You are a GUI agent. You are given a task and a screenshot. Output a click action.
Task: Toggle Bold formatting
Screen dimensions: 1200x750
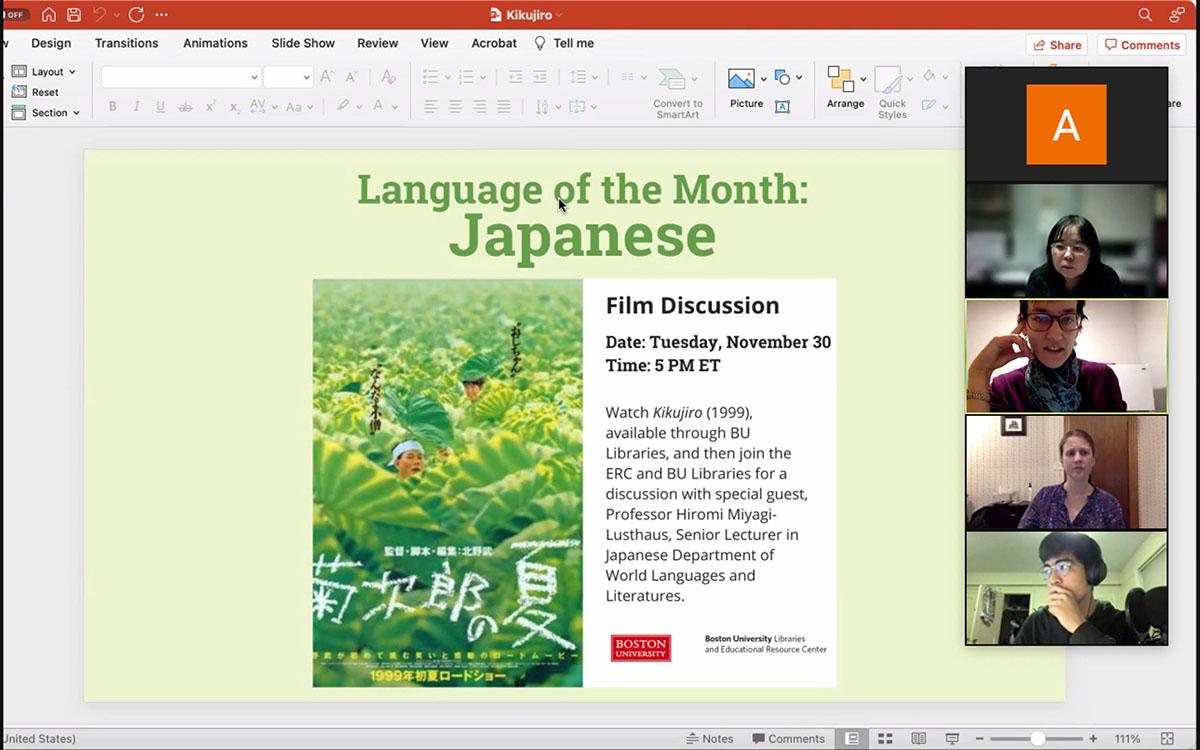(x=112, y=106)
